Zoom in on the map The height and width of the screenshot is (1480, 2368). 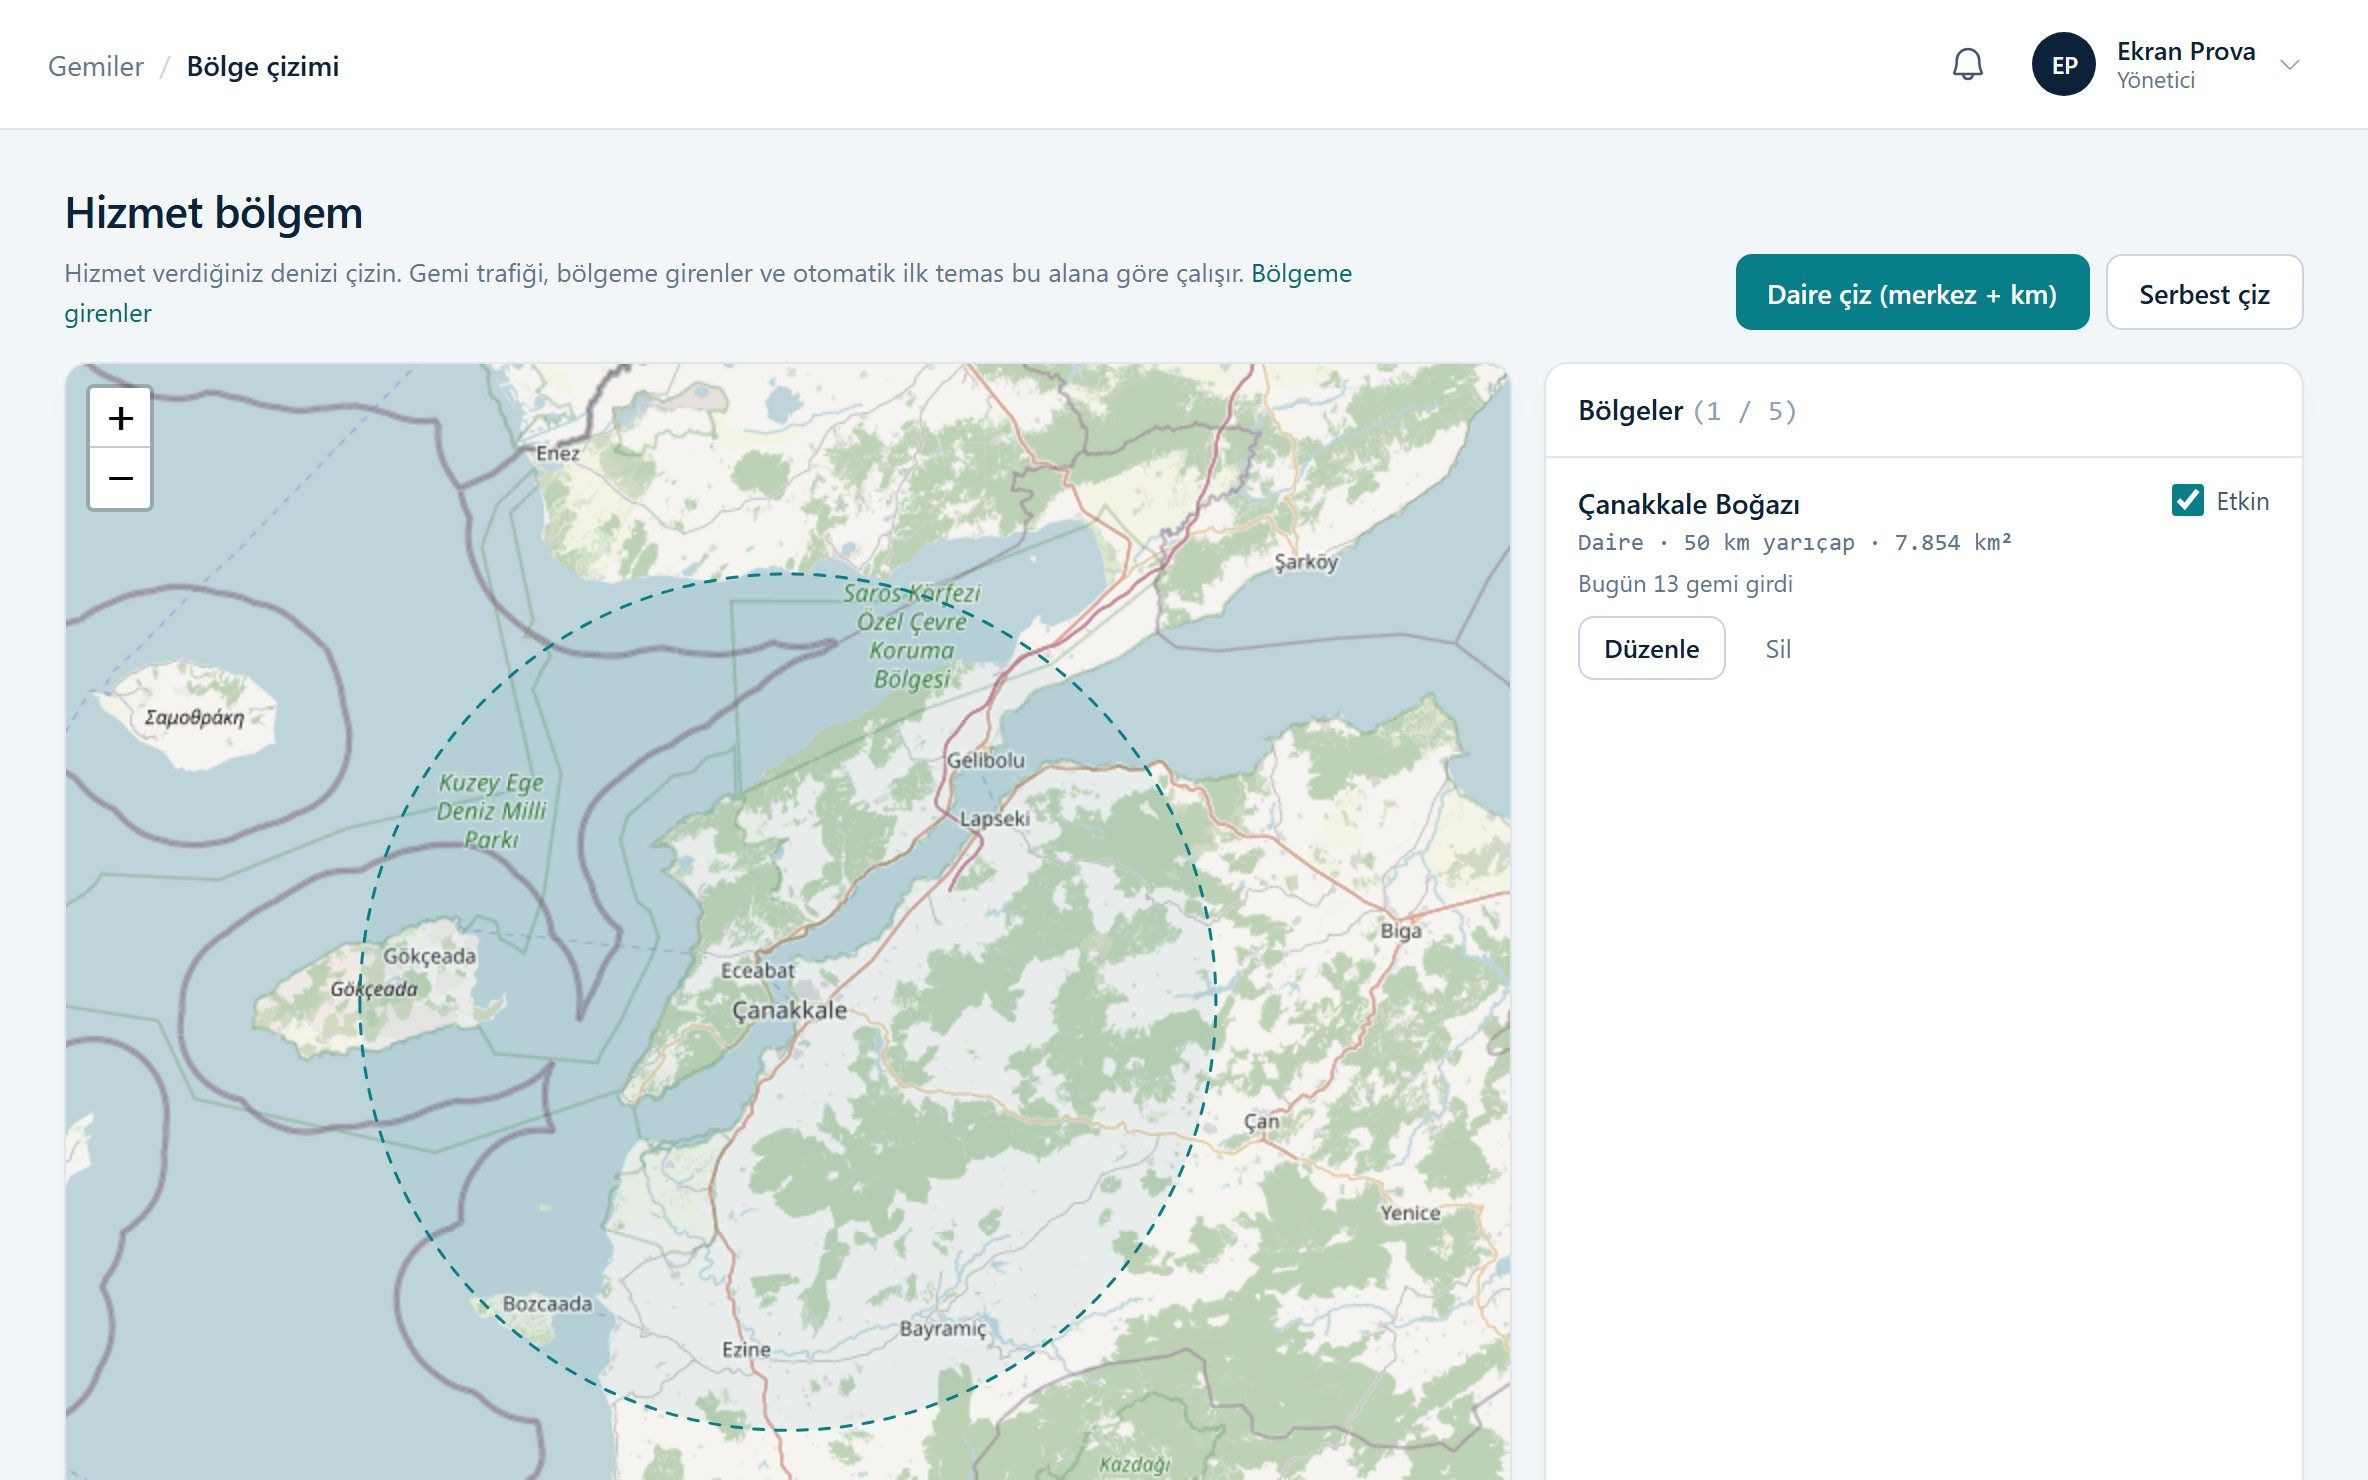click(x=120, y=418)
